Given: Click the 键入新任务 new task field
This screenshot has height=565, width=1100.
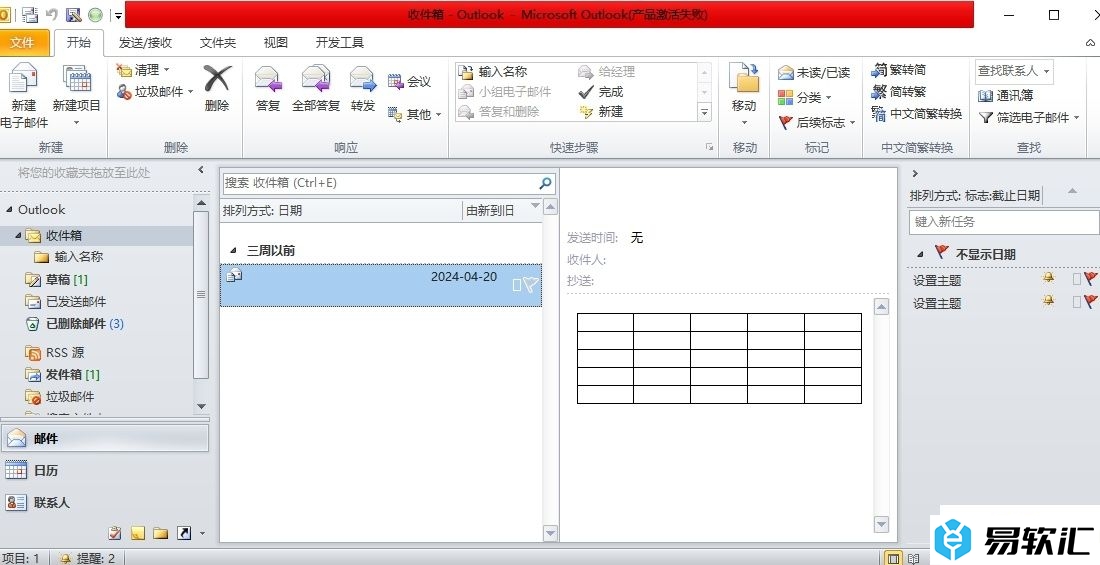Looking at the screenshot, I should [1004, 222].
